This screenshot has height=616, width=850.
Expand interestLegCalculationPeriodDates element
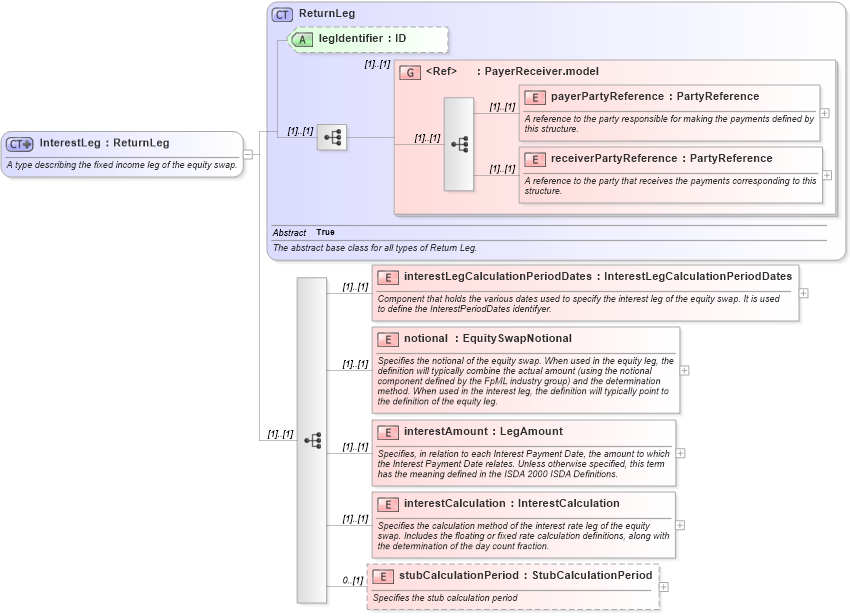coord(804,293)
